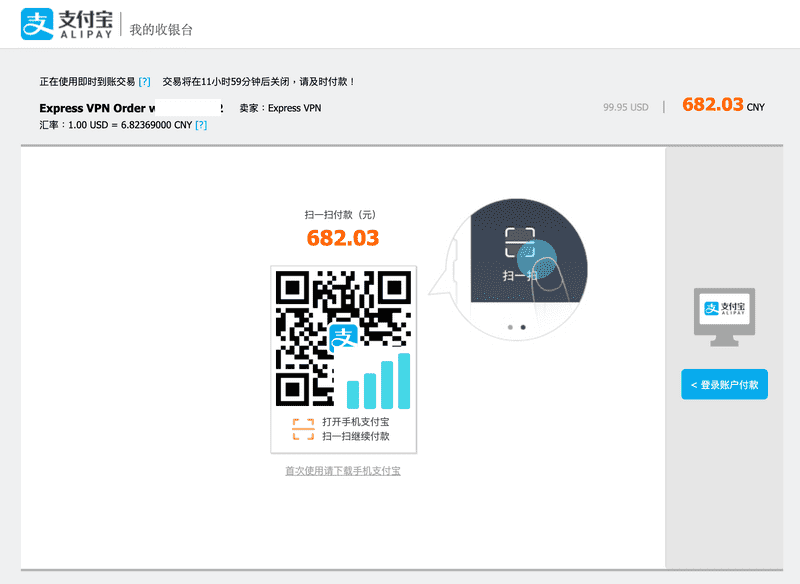Select the first carousel dot under phone illustration
This screenshot has width=800, height=584.
(510, 327)
